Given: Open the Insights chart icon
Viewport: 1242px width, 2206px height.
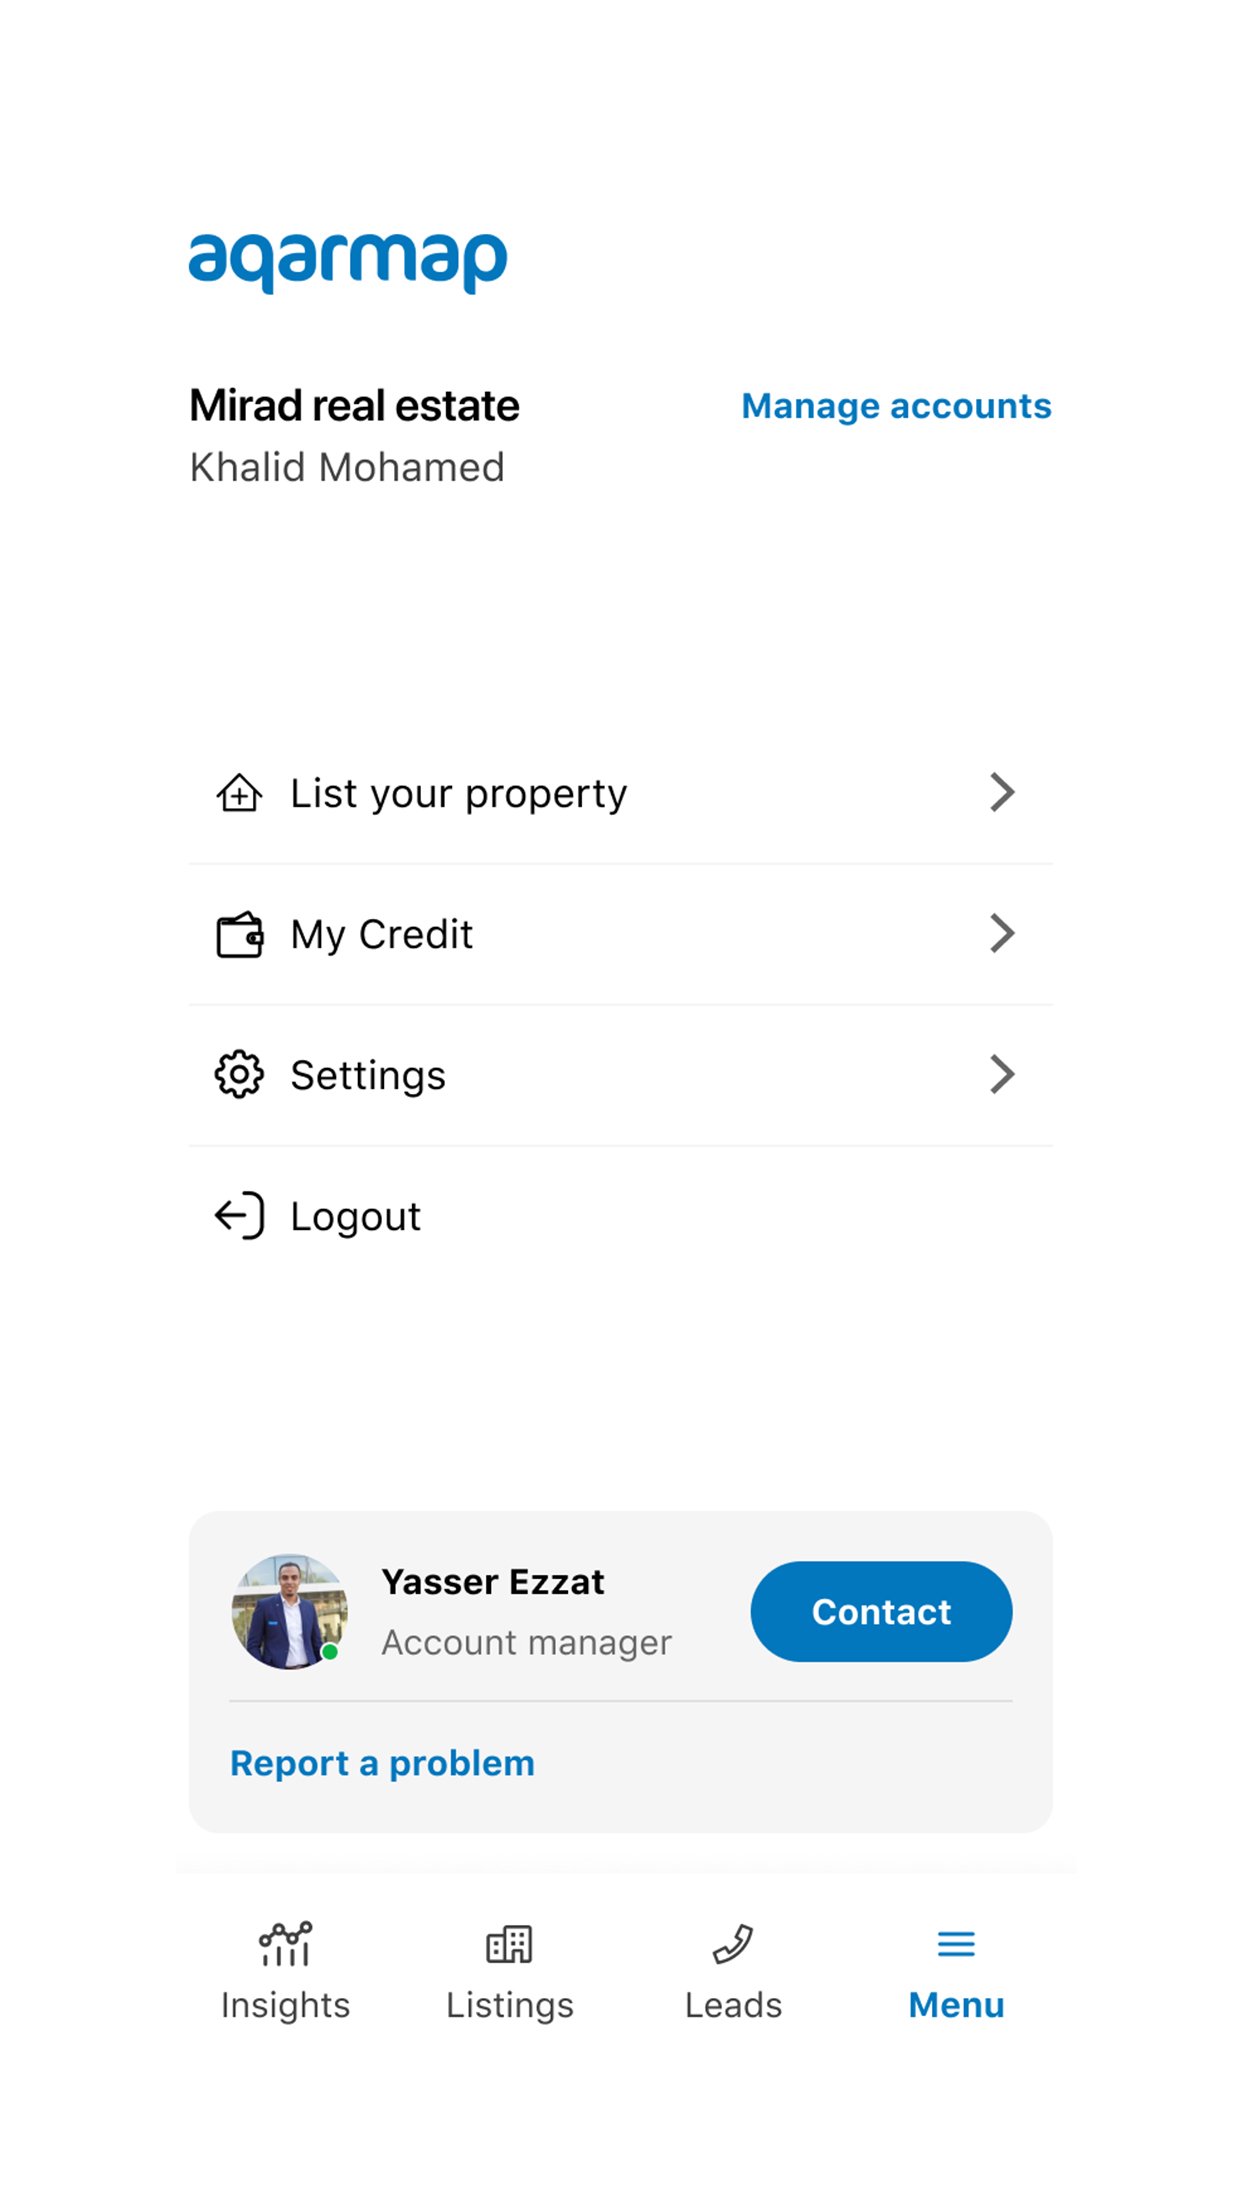Looking at the screenshot, I should pos(285,1944).
